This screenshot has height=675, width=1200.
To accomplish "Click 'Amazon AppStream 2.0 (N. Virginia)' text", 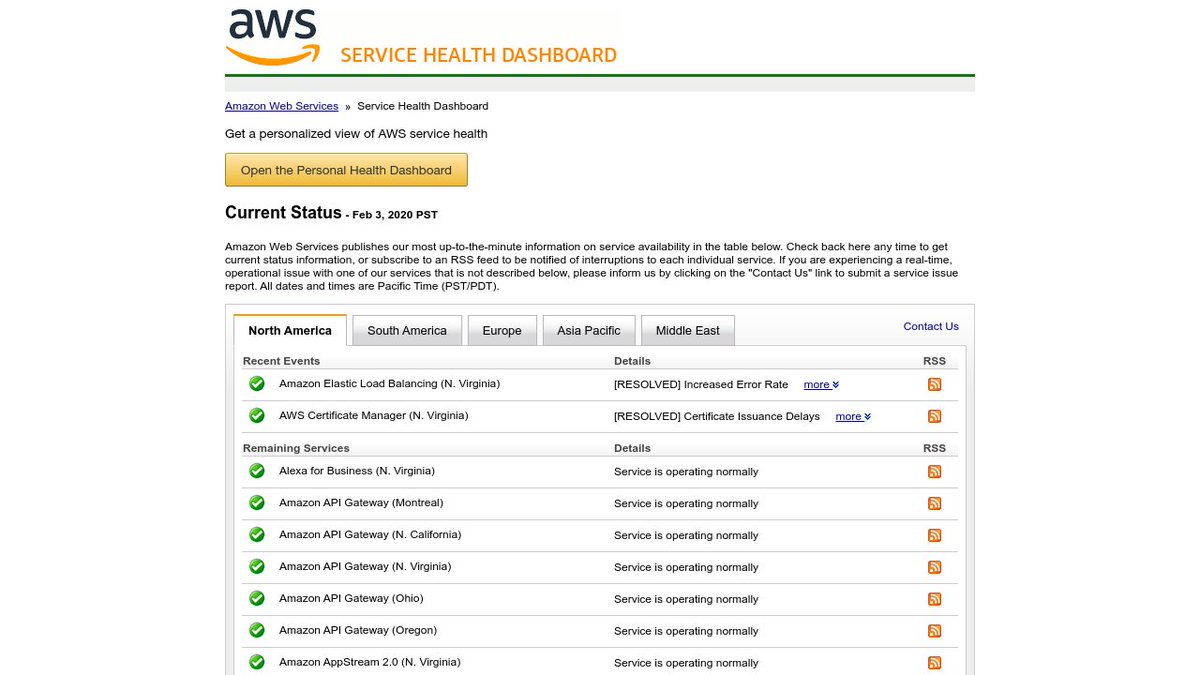I will pyautogui.click(x=370, y=662).
